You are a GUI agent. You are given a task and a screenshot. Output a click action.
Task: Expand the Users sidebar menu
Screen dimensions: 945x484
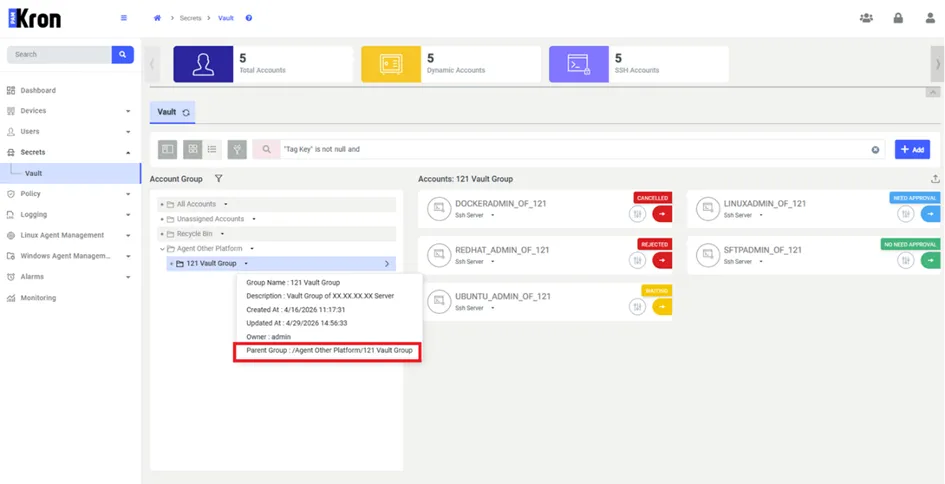coord(69,131)
